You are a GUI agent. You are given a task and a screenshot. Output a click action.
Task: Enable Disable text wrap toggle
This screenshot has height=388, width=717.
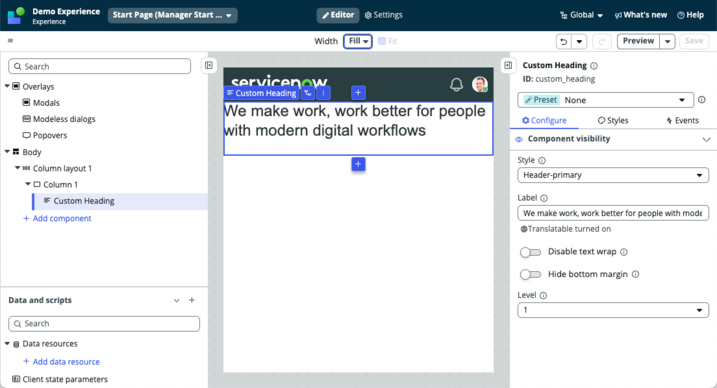point(530,252)
